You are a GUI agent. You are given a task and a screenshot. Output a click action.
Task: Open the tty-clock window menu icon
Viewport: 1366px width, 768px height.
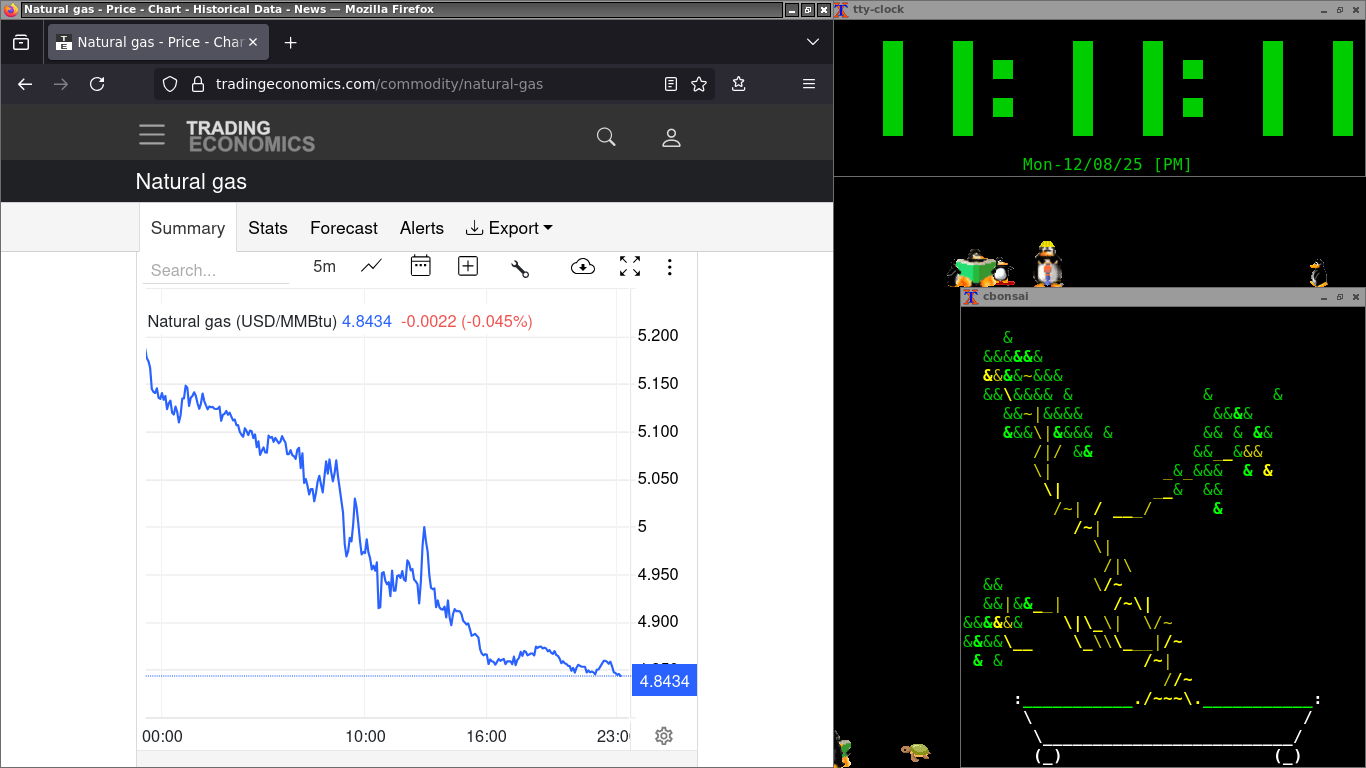pyautogui.click(x=842, y=9)
